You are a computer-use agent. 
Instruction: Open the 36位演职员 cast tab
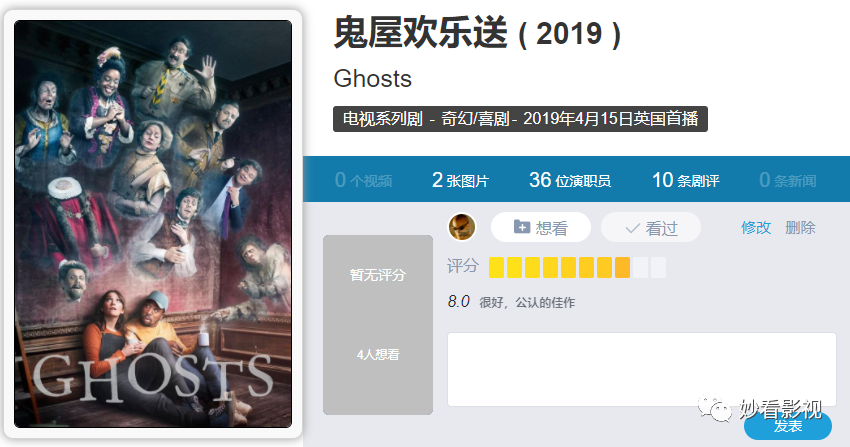[x=570, y=180]
